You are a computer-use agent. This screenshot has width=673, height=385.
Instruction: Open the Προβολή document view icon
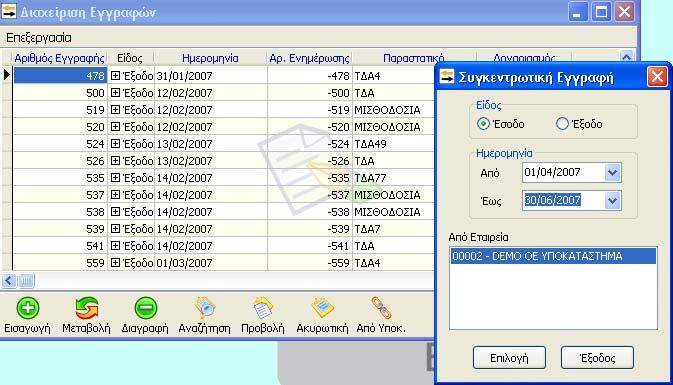263,308
